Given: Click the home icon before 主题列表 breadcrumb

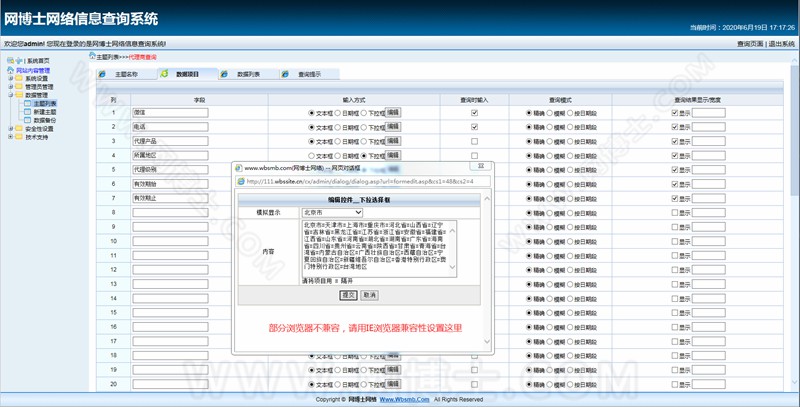Looking at the screenshot, I should tap(92, 55).
